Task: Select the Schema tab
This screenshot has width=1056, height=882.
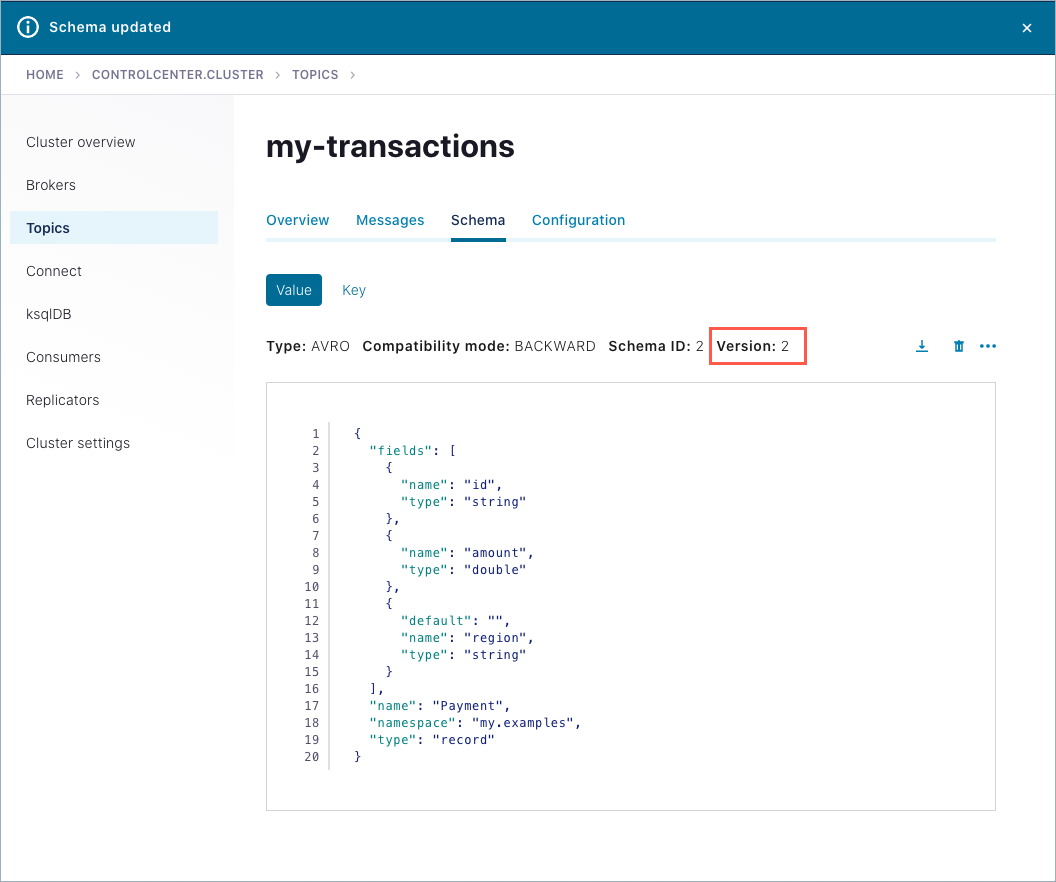Action: coord(478,220)
